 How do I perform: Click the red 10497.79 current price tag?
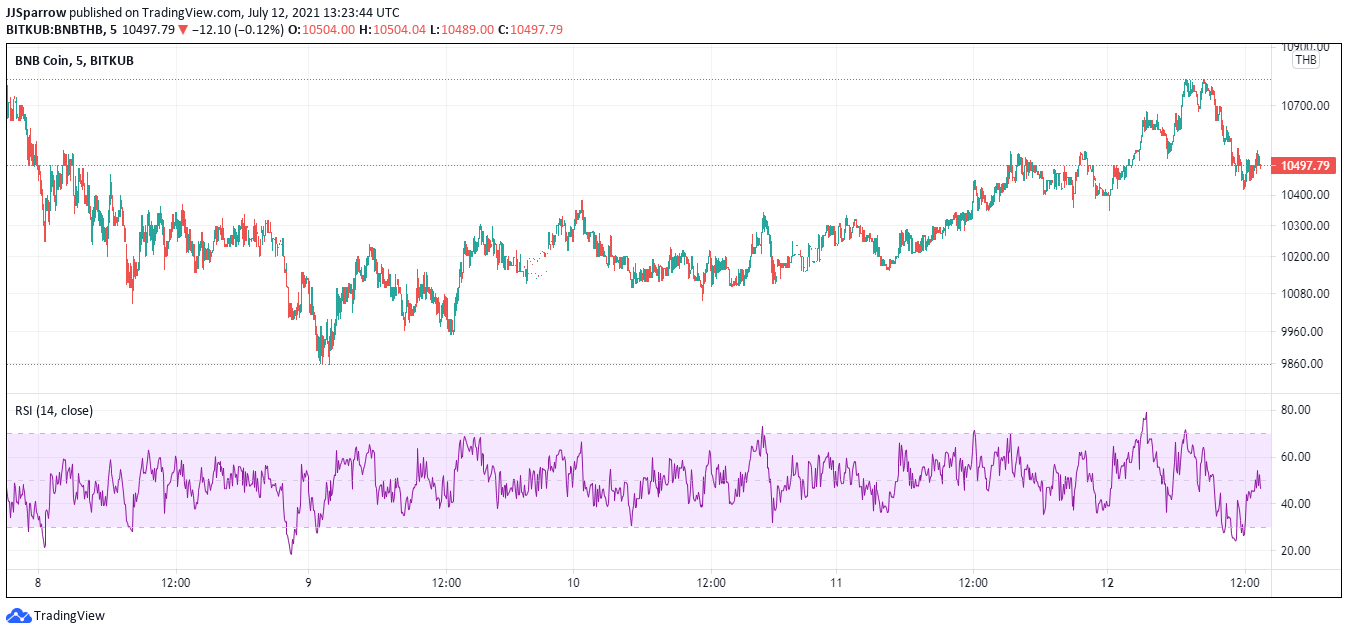(x=1304, y=165)
